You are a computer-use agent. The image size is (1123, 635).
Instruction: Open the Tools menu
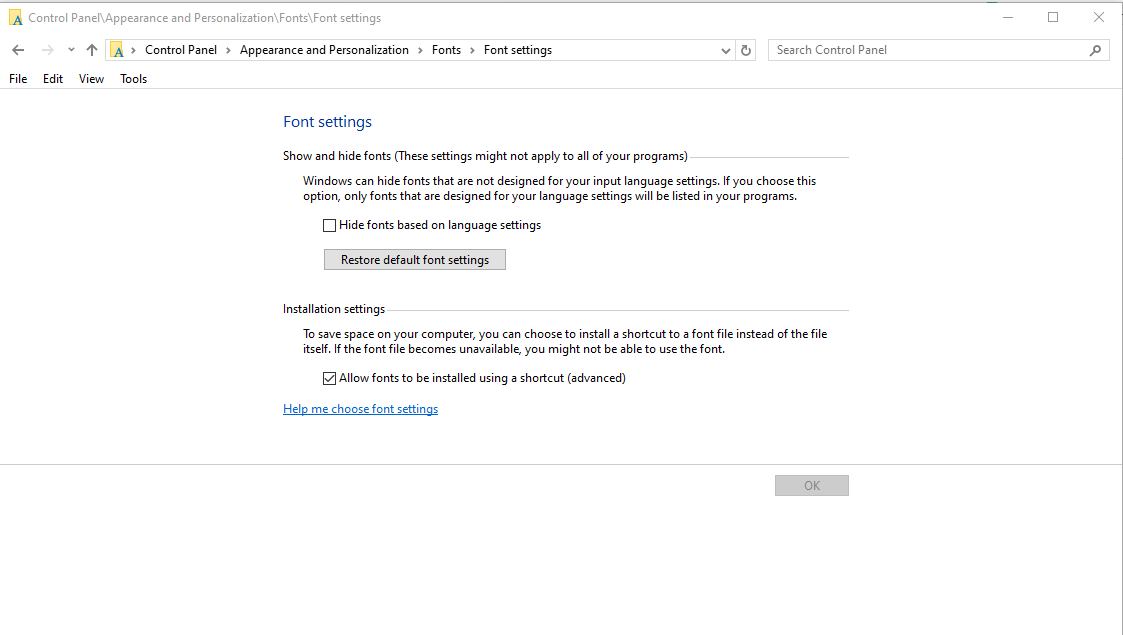point(133,79)
